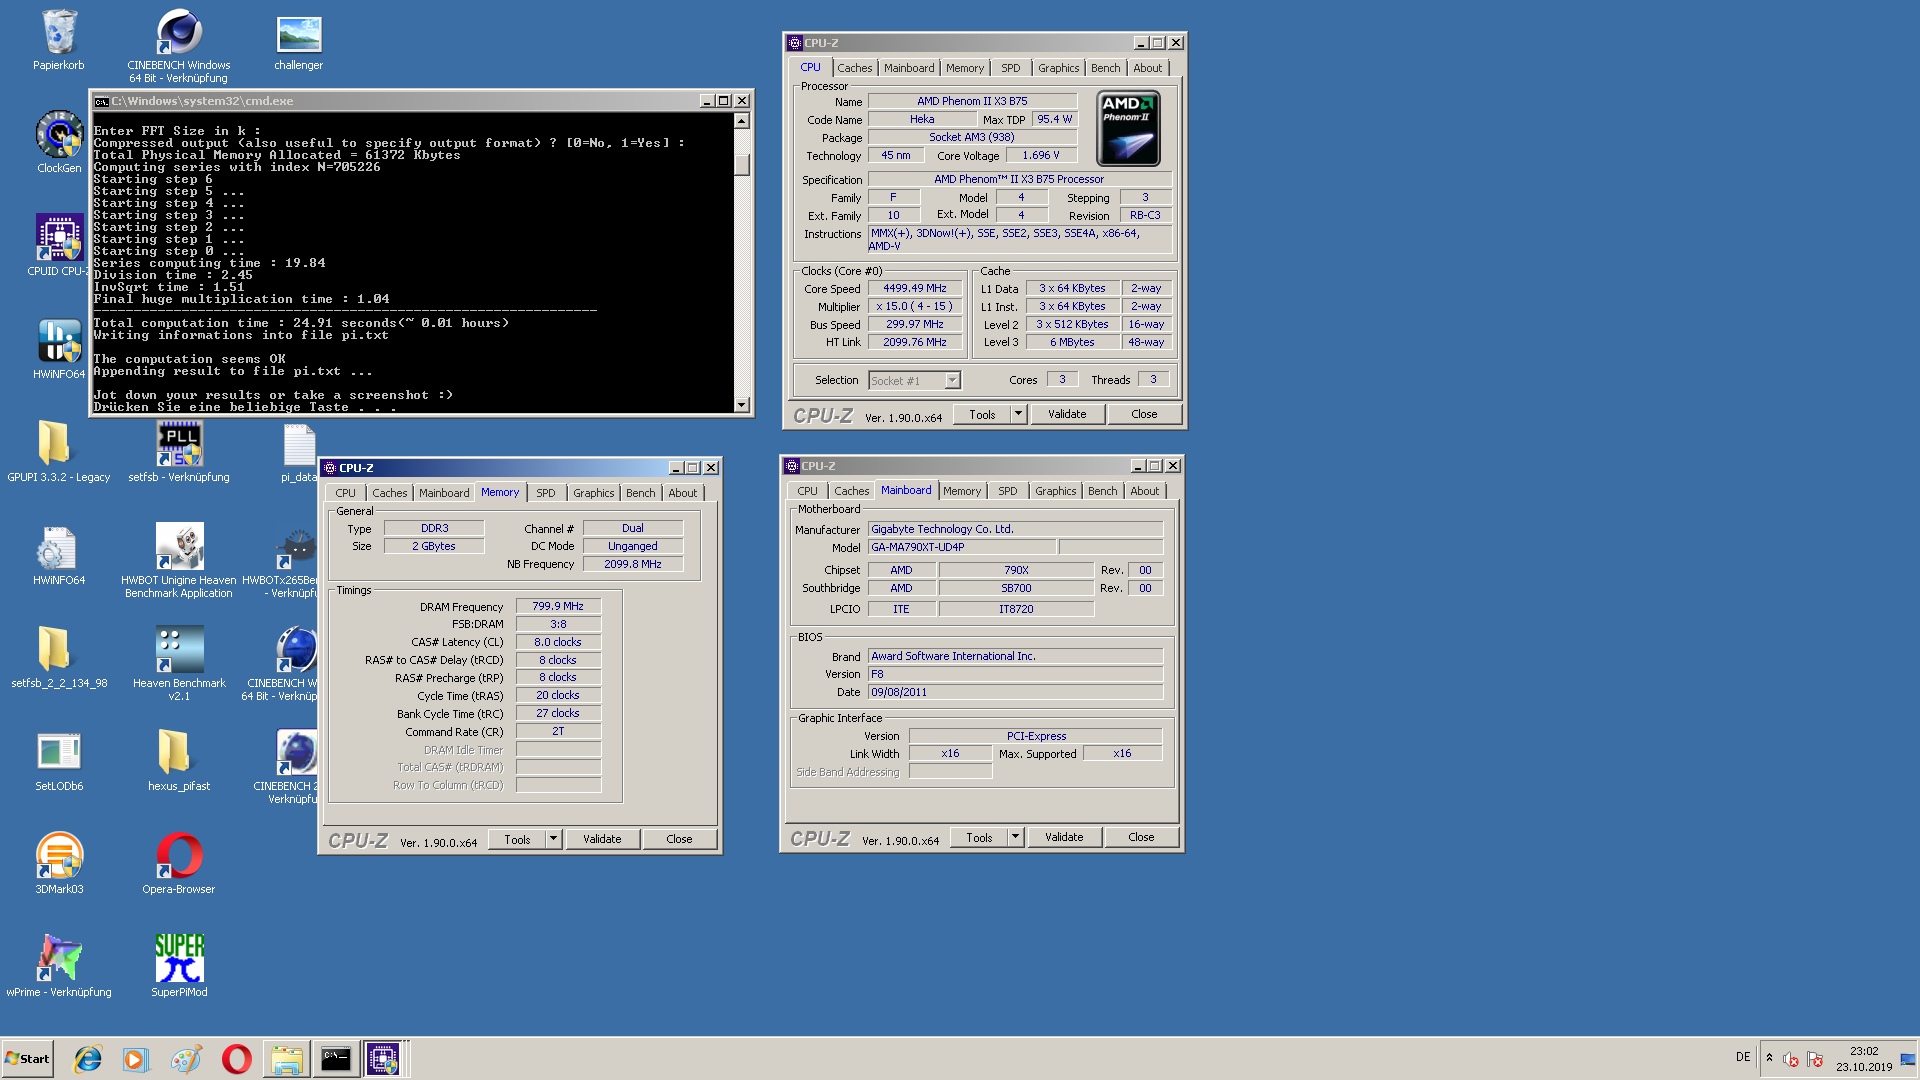Expand Tools dropdown arrow in Memory window
The height and width of the screenshot is (1080, 1920).
[553, 839]
